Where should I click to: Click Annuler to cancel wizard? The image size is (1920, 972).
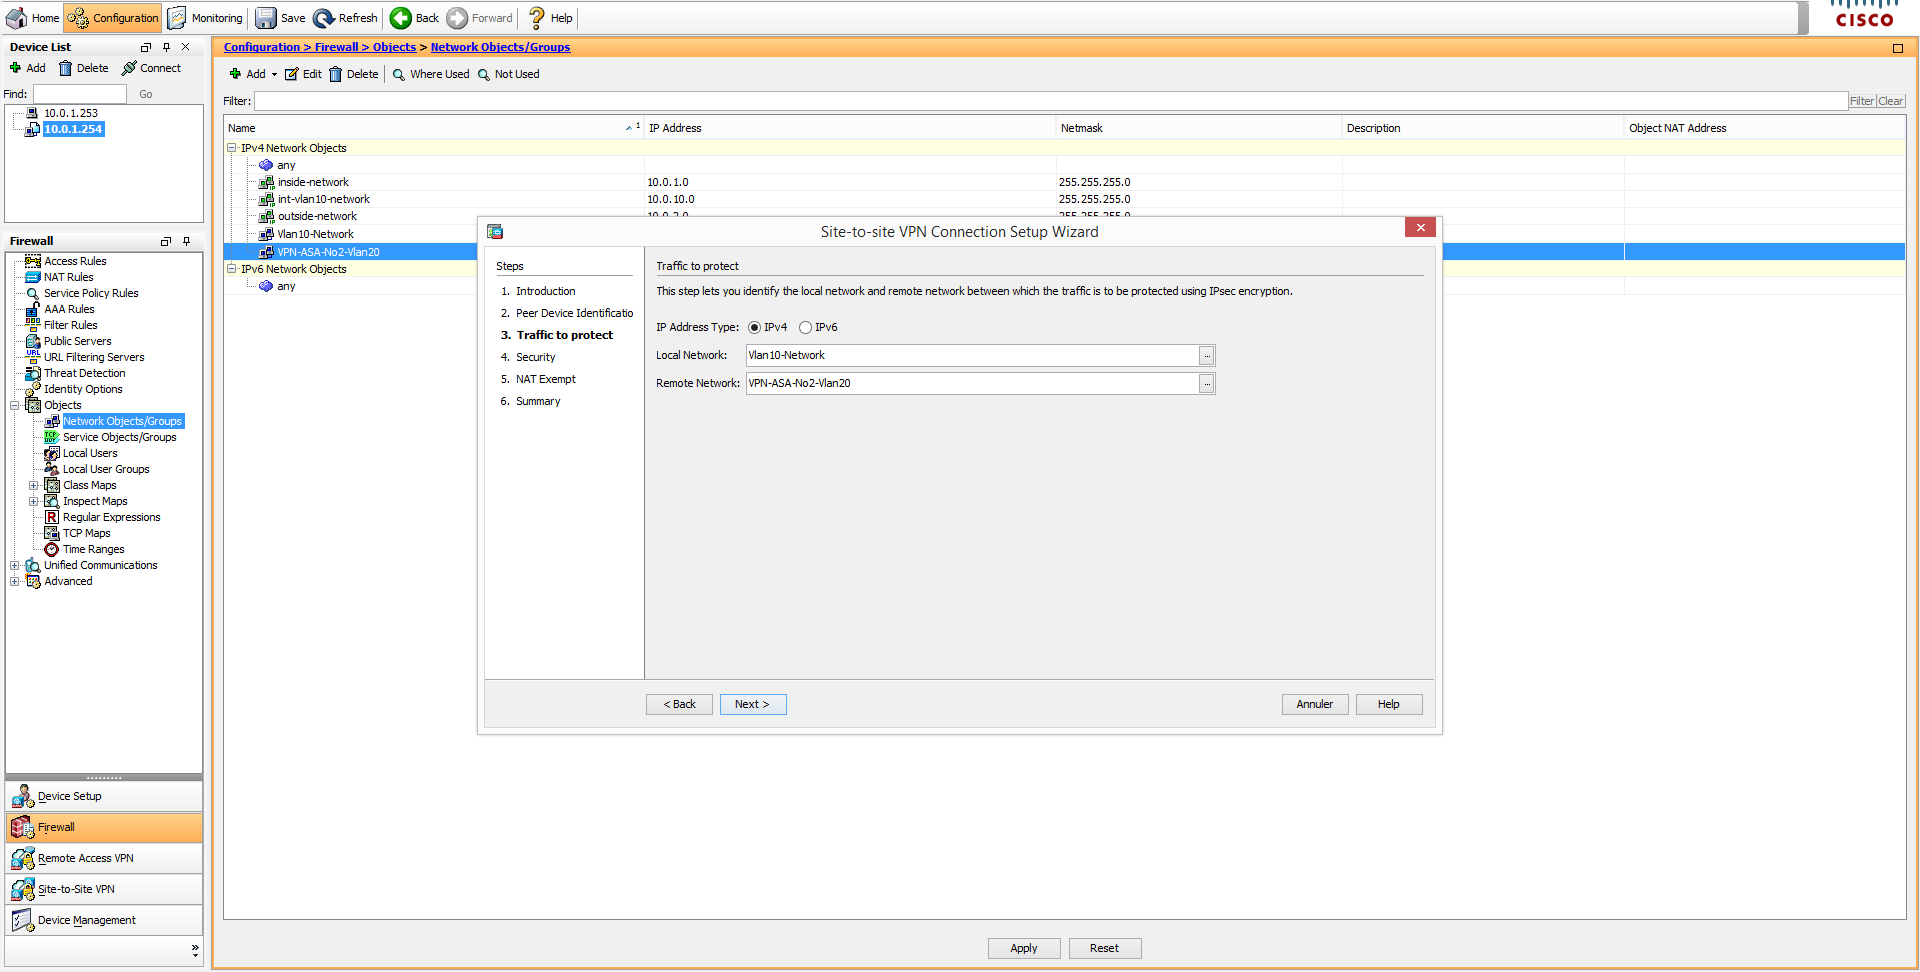click(1315, 705)
